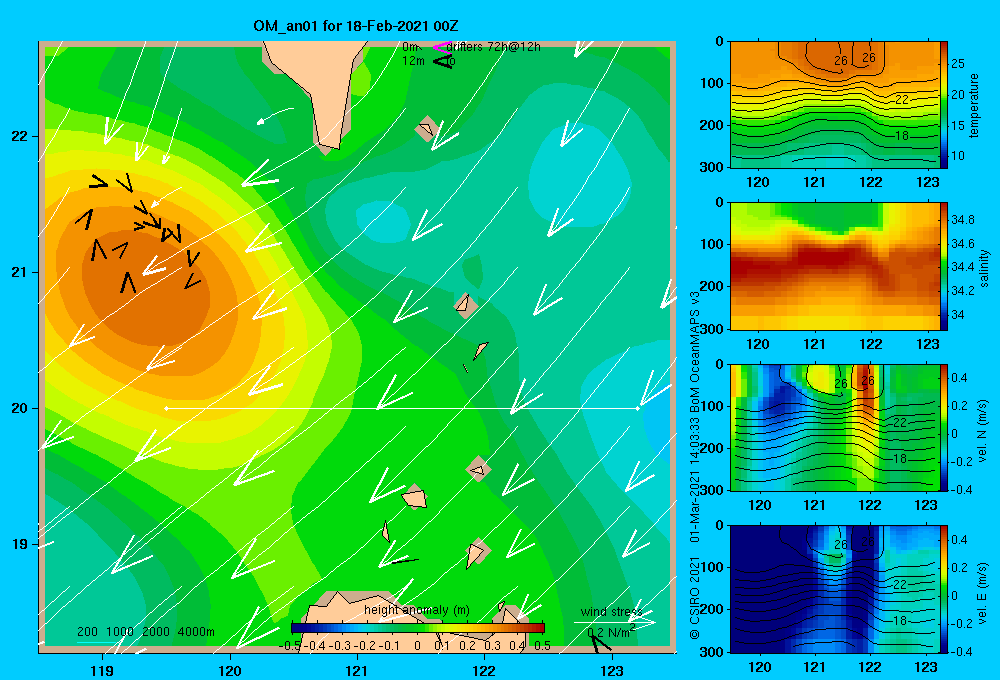Click '-0.5' on the height anomaly scale

[290, 646]
